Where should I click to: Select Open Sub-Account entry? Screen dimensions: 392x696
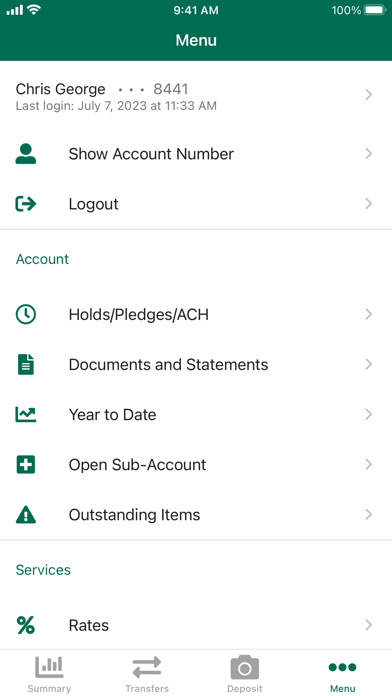point(137,464)
